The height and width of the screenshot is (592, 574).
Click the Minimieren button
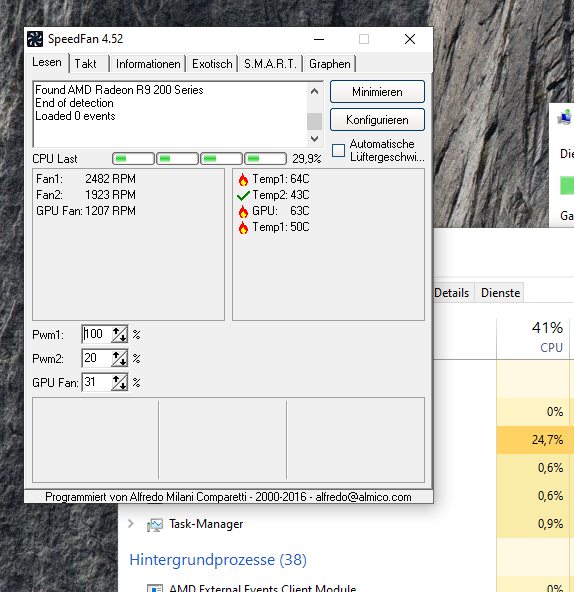[x=377, y=92]
